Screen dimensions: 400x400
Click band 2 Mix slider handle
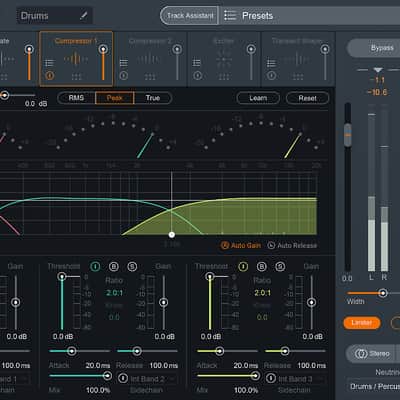[x=107, y=376]
